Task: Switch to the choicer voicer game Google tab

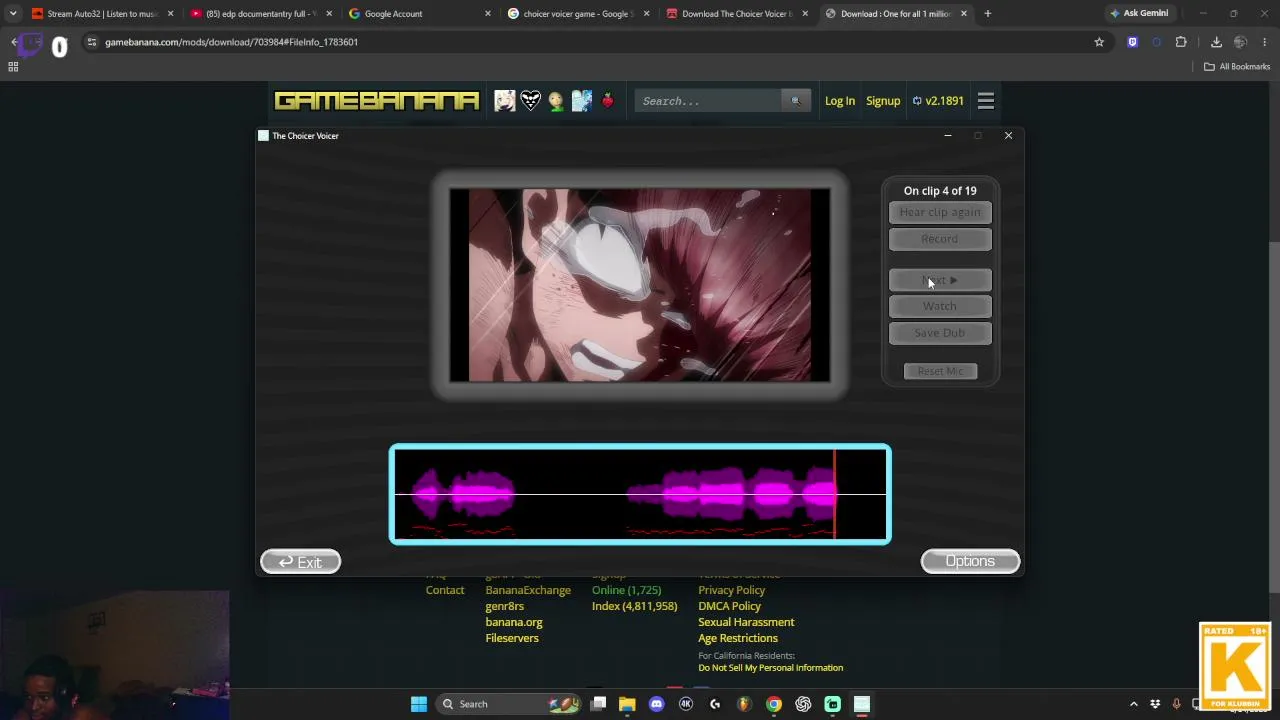Action: tap(579, 14)
